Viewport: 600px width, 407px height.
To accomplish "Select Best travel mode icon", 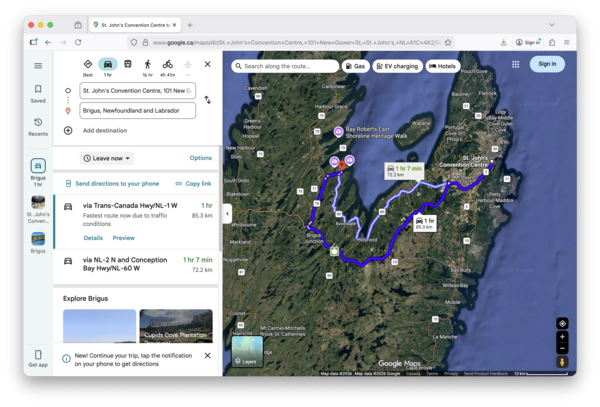I will (x=88, y=67).
